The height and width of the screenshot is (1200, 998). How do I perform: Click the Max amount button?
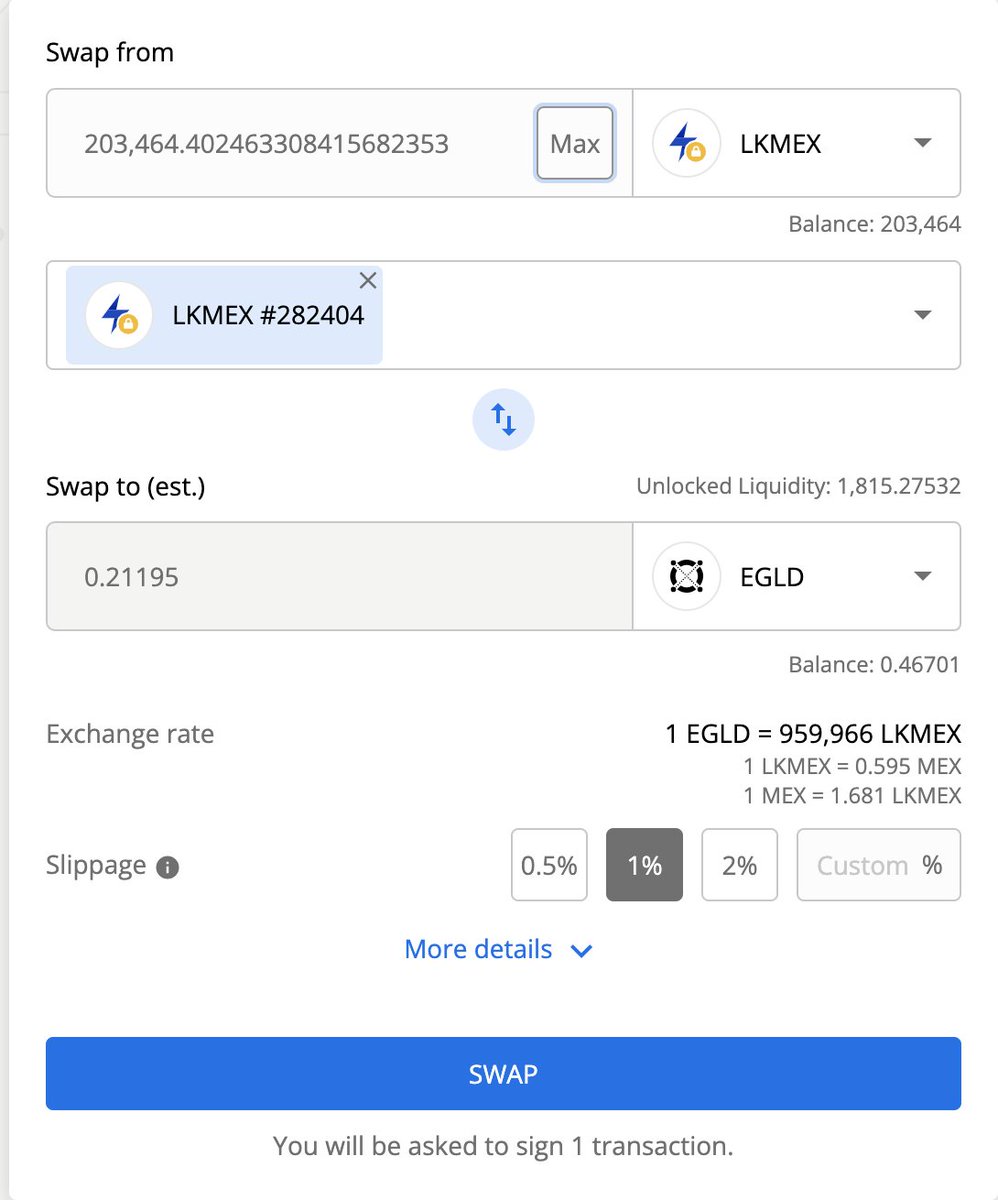575,143
